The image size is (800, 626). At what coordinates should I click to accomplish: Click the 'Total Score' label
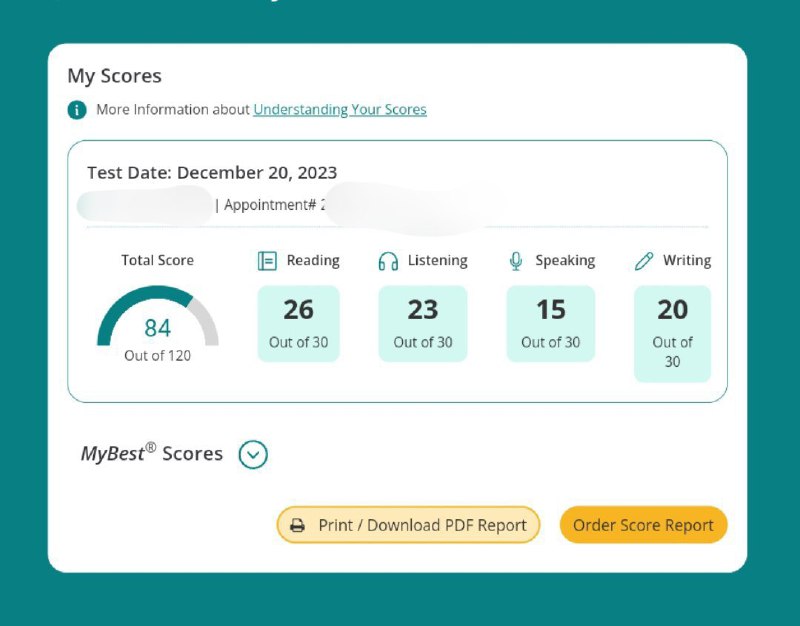pos(158,260)
